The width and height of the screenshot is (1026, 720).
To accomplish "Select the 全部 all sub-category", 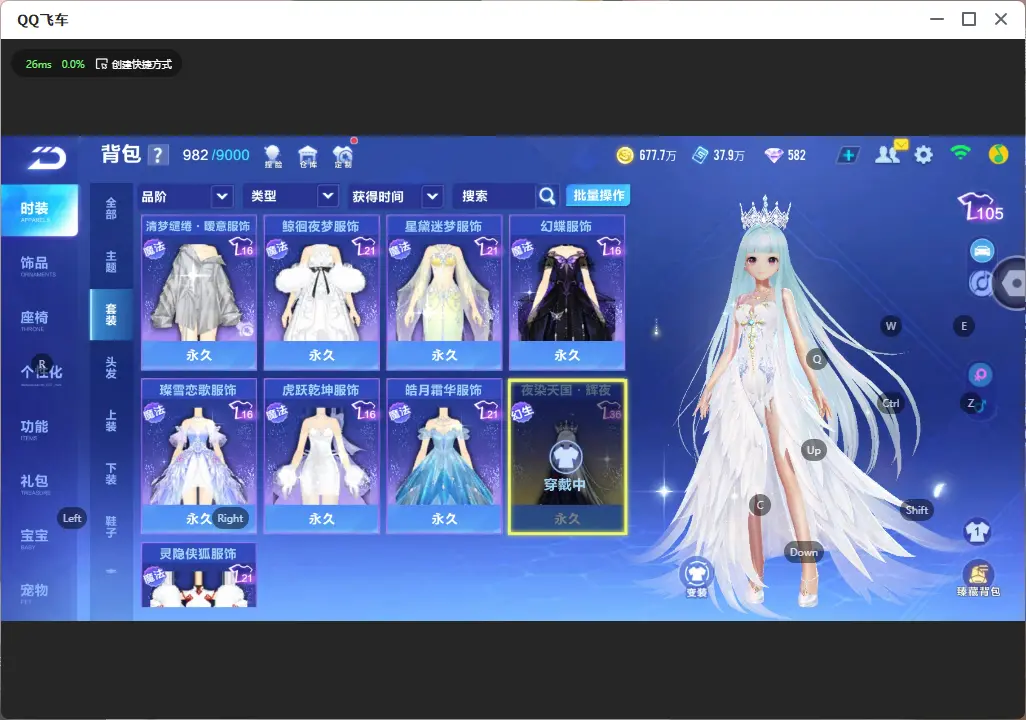I will click(111, 208).
